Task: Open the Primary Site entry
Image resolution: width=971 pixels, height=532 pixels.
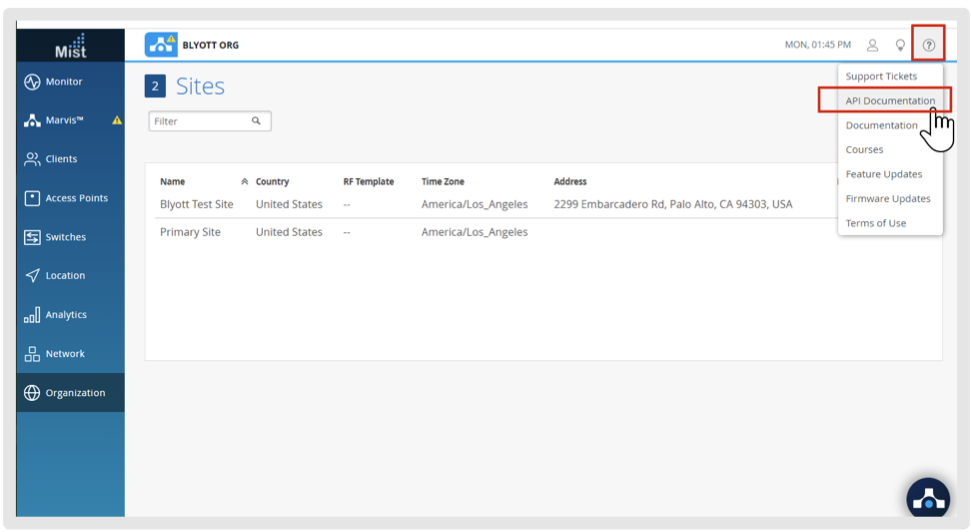Action: (x=190, y=232)
